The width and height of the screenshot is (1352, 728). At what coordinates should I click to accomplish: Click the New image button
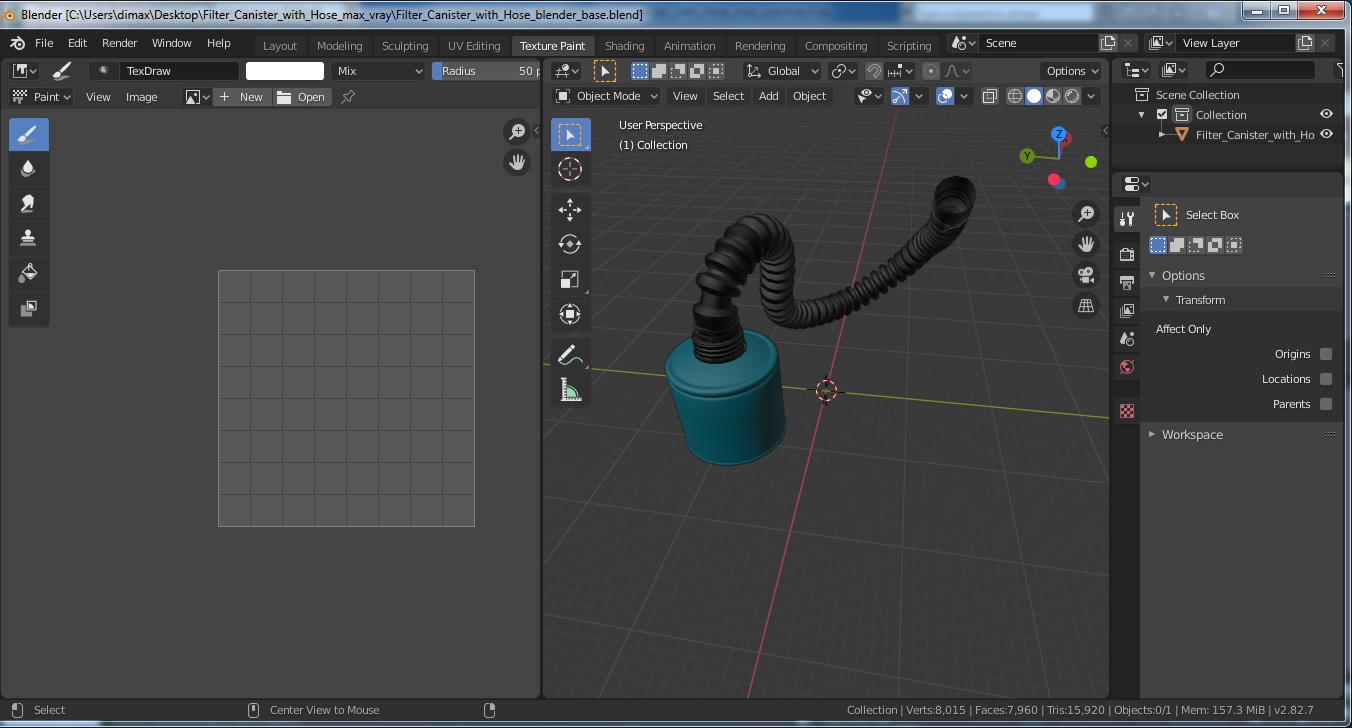(x=242, y=97)
